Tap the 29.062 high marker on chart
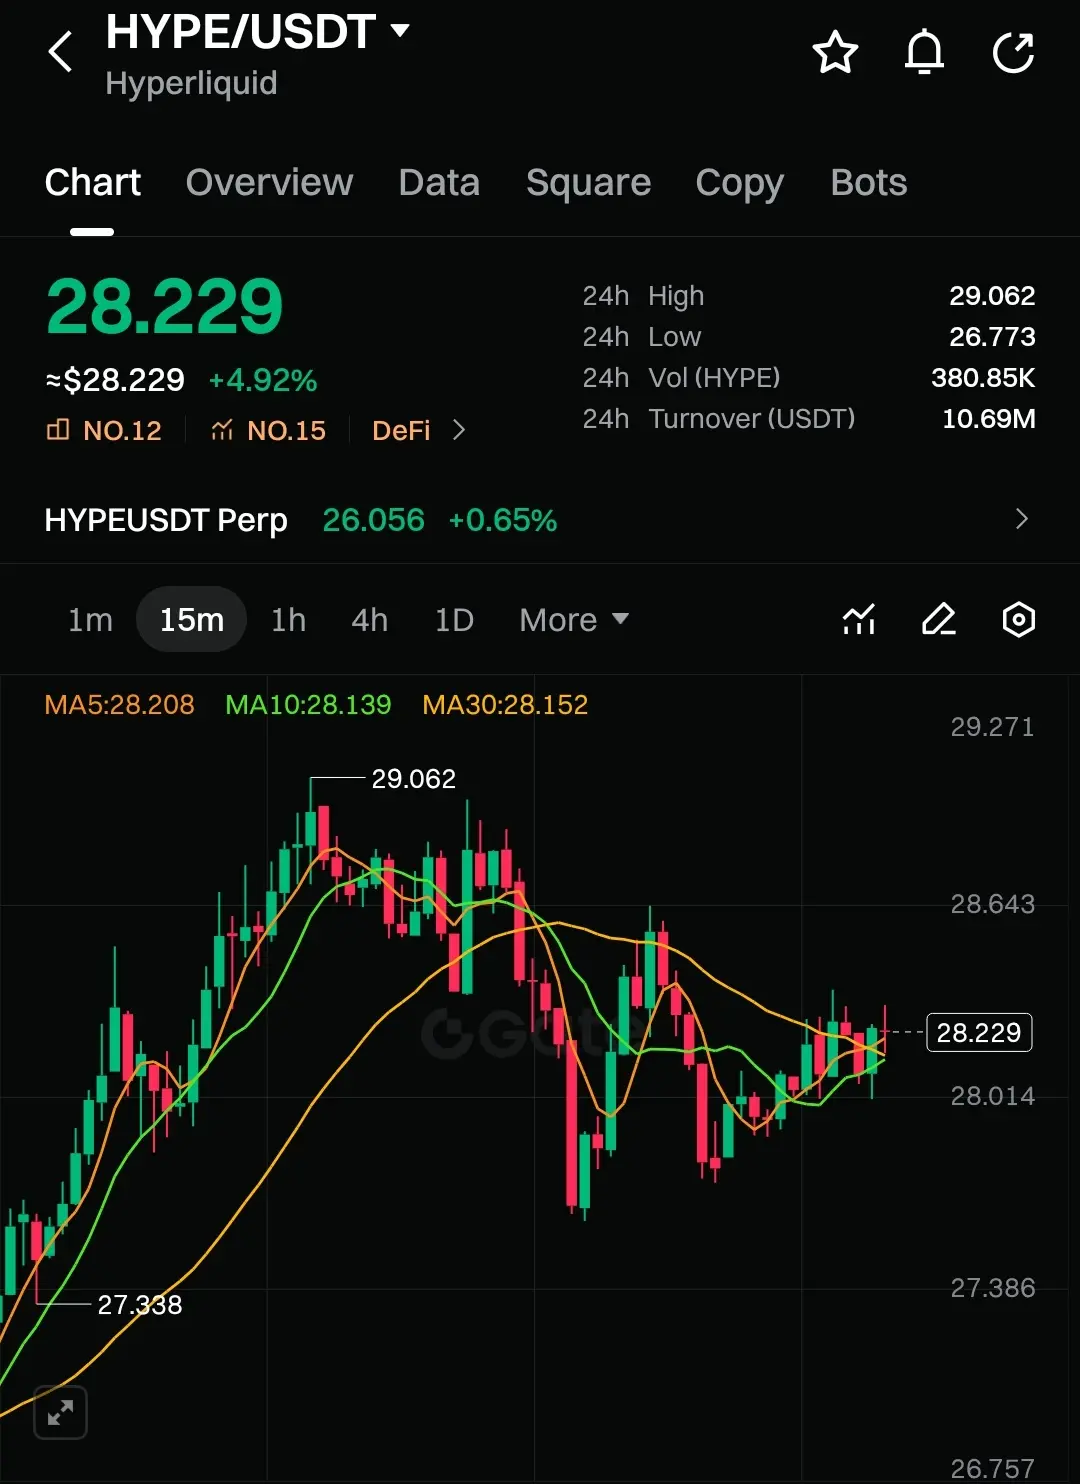The height and width of the screenshot is (1484, 1080). pyautogui.click(x=413, y=778)
